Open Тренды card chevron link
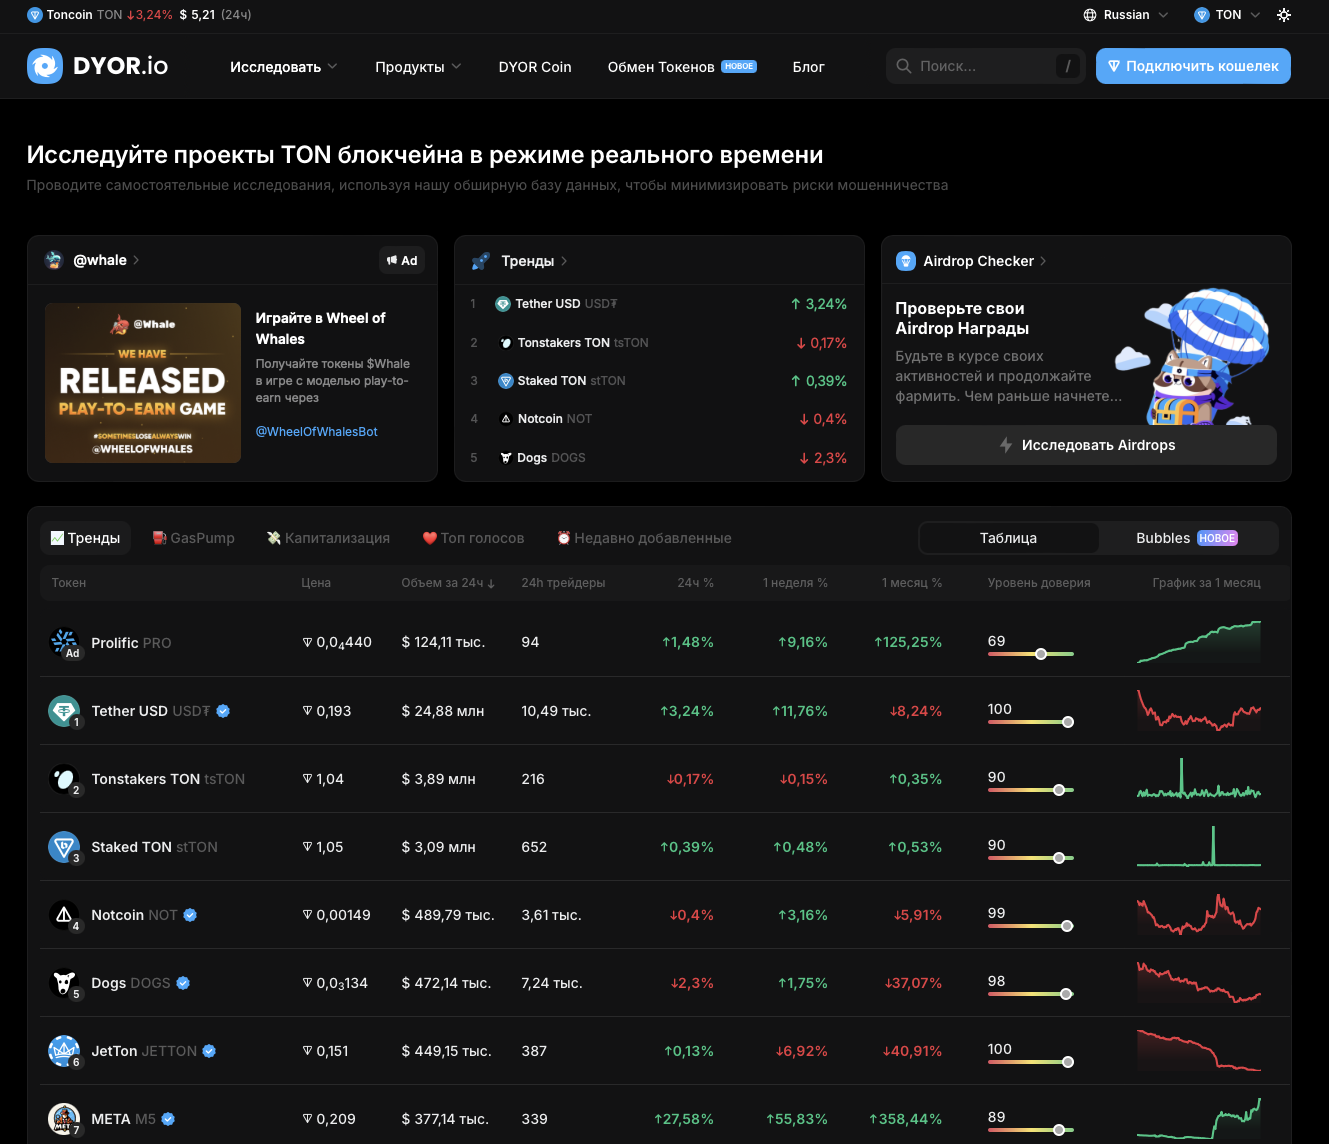 coord(564,261)
